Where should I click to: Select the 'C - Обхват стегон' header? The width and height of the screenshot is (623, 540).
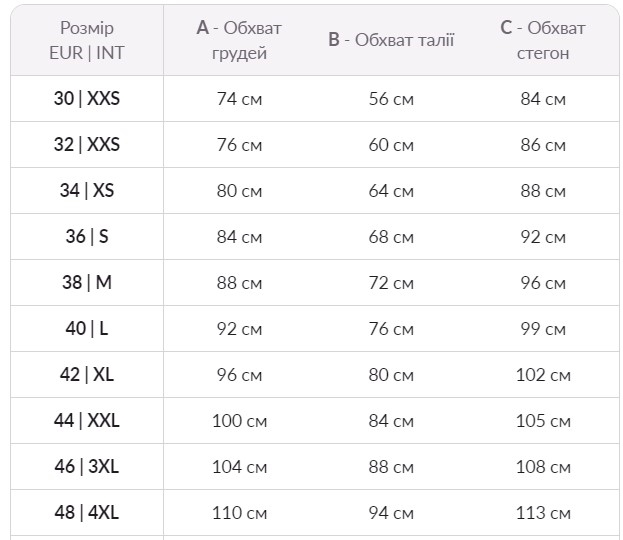(543, 40)
